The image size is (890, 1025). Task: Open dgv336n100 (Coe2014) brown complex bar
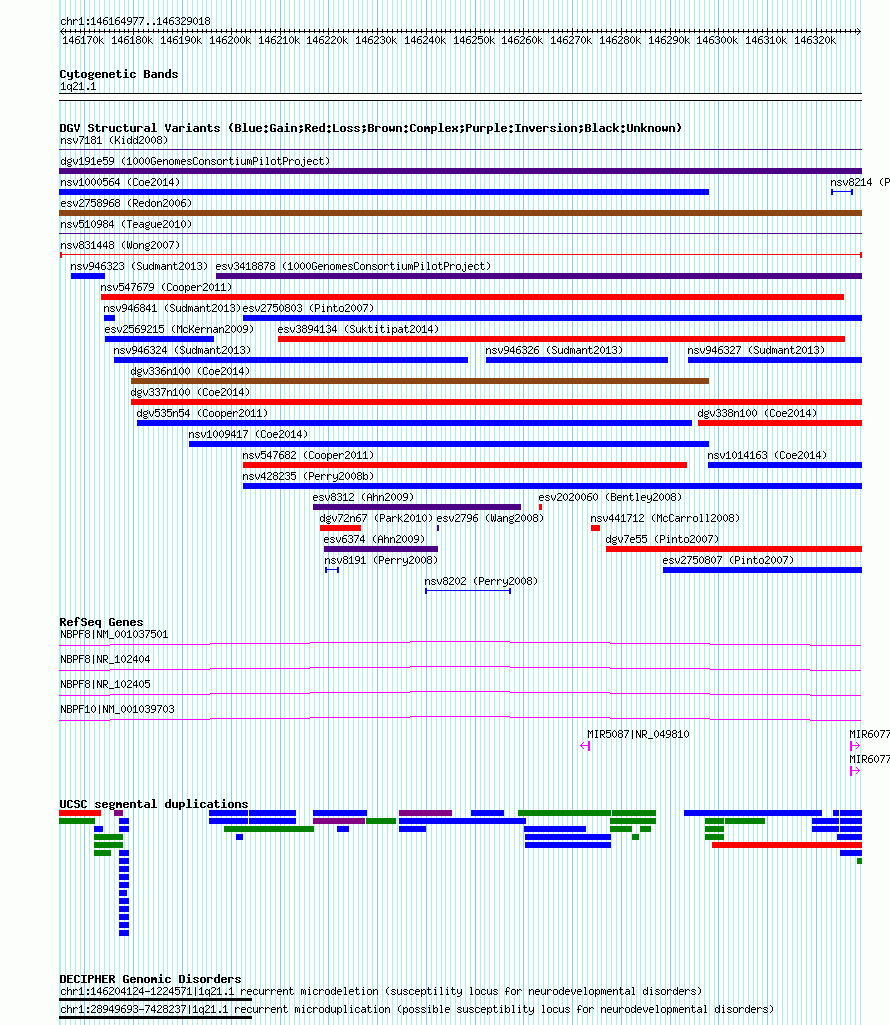pyautogui.click(x=420, y=381)
